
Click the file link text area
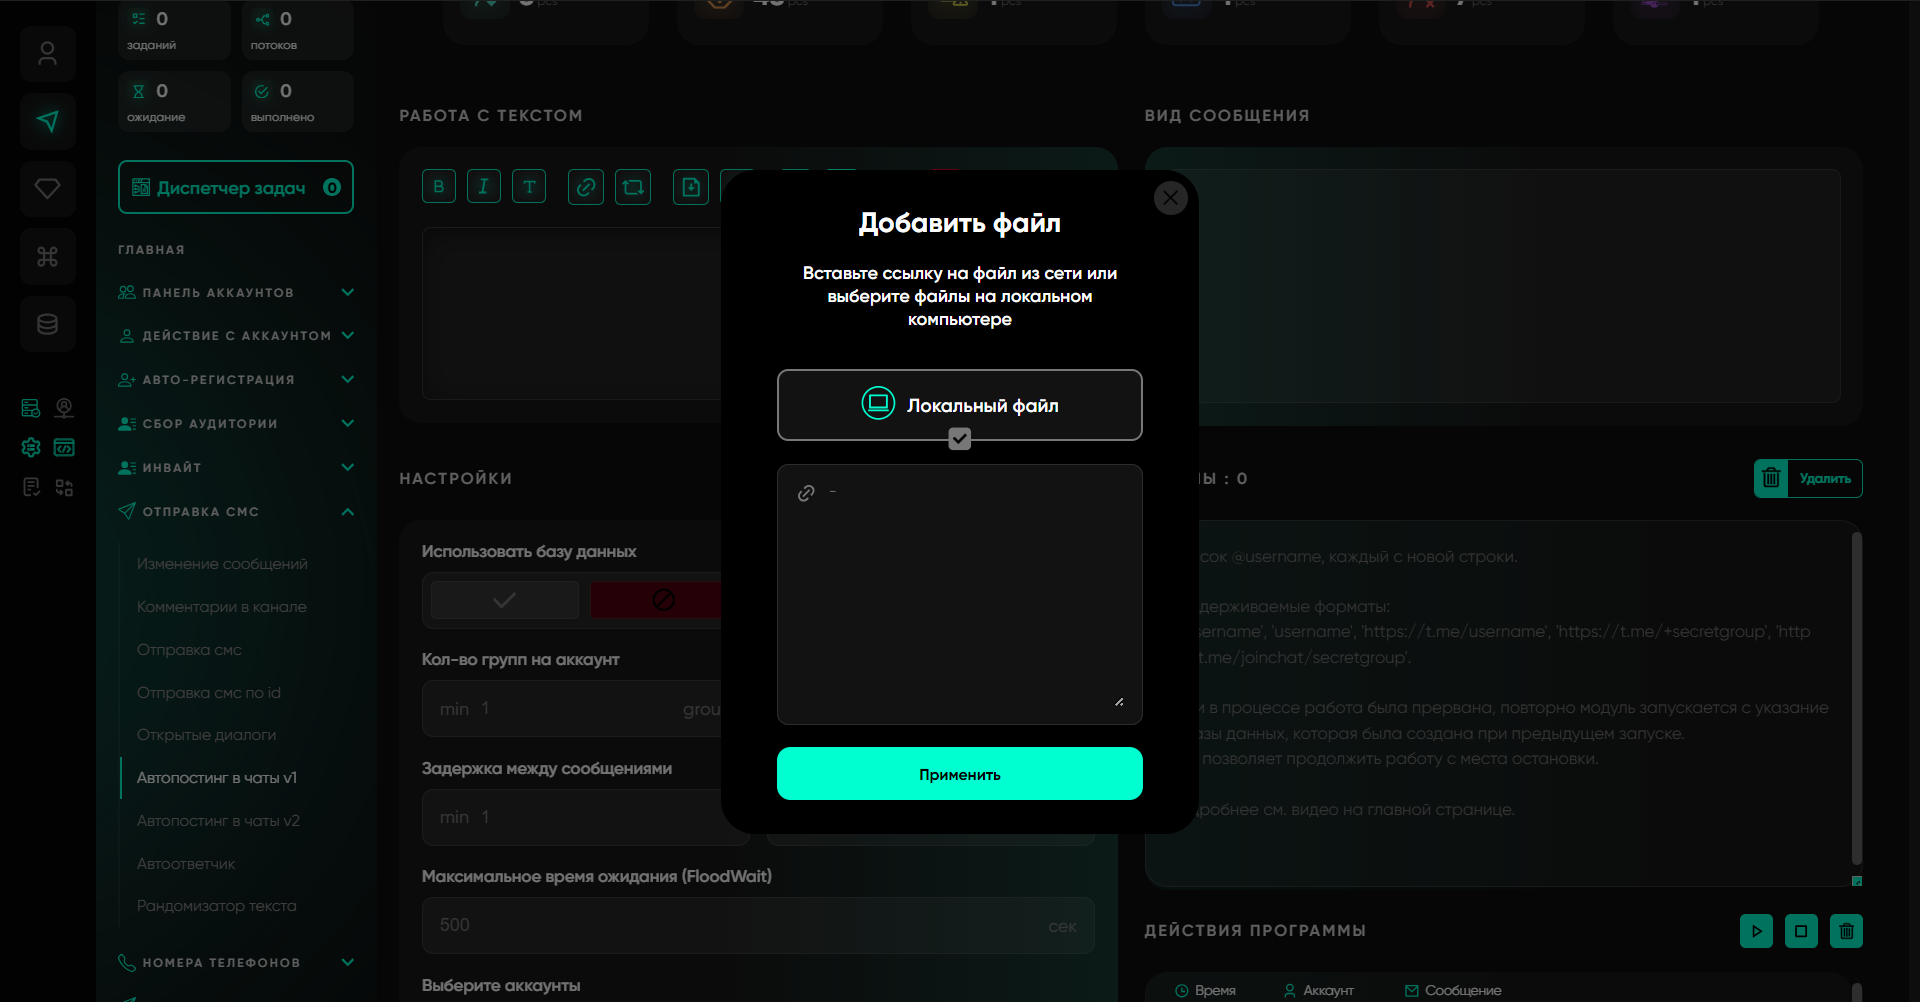[x=959, y=600]
